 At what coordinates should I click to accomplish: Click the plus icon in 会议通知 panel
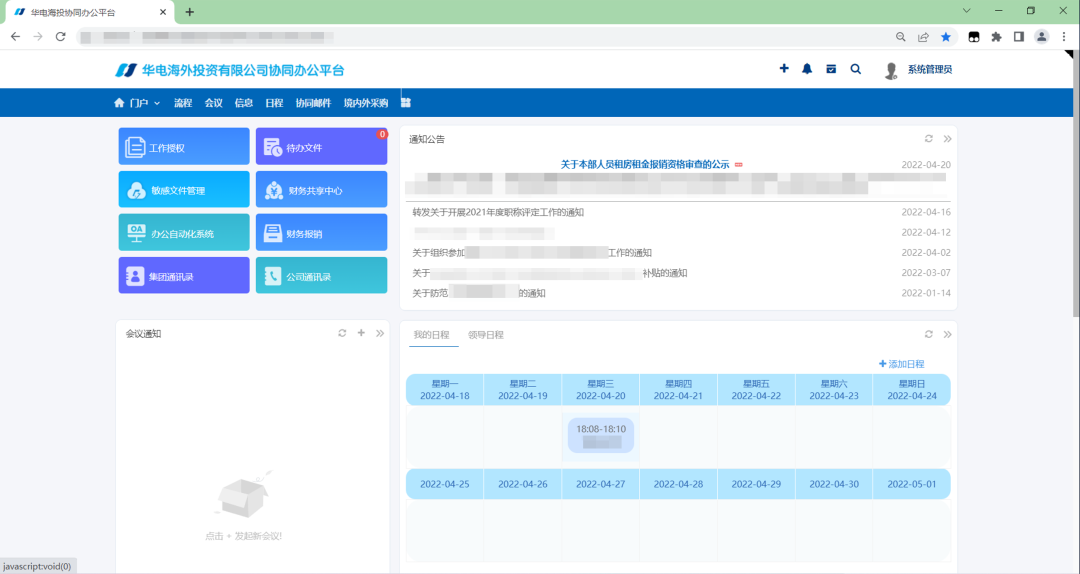[361, 333]
